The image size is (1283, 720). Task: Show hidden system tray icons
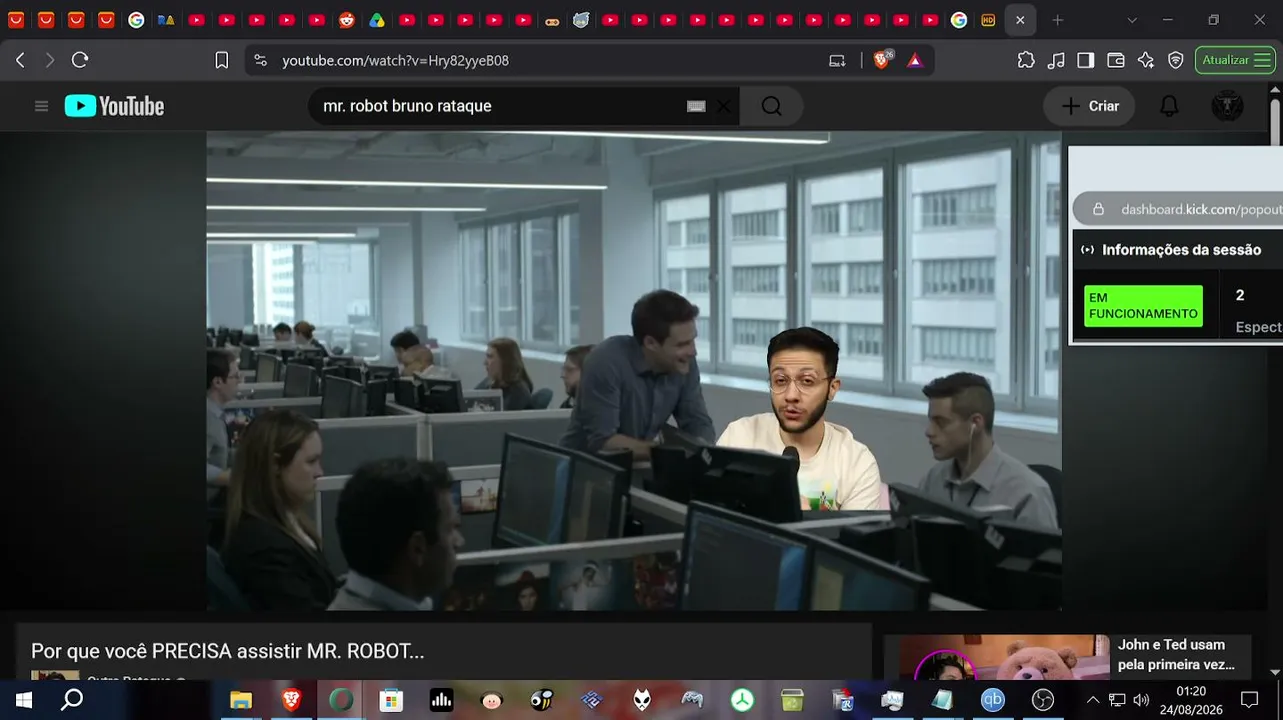point(1093,700)
